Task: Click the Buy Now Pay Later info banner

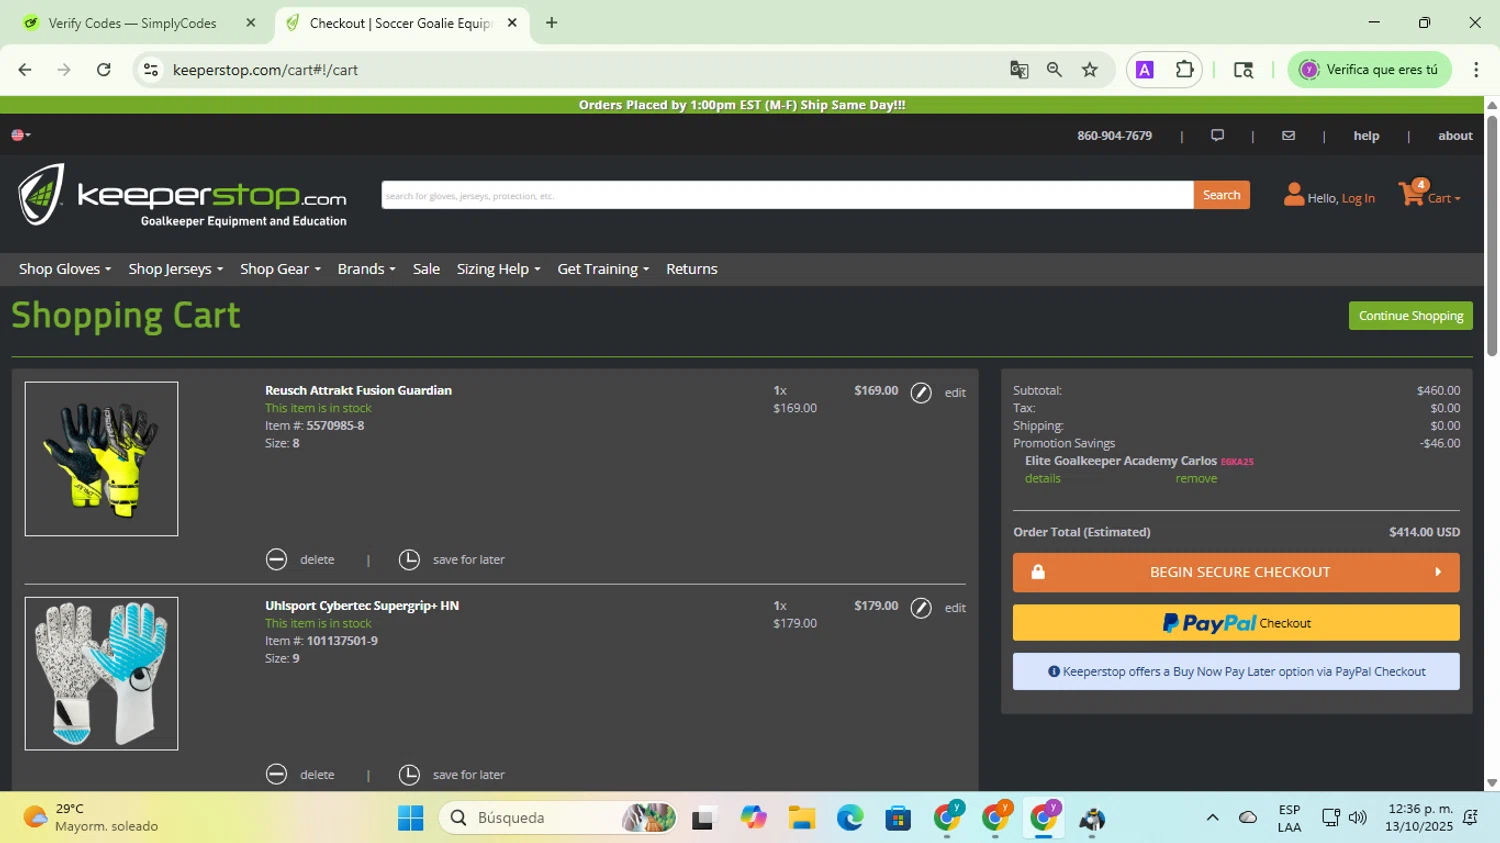Action: 1236,672
